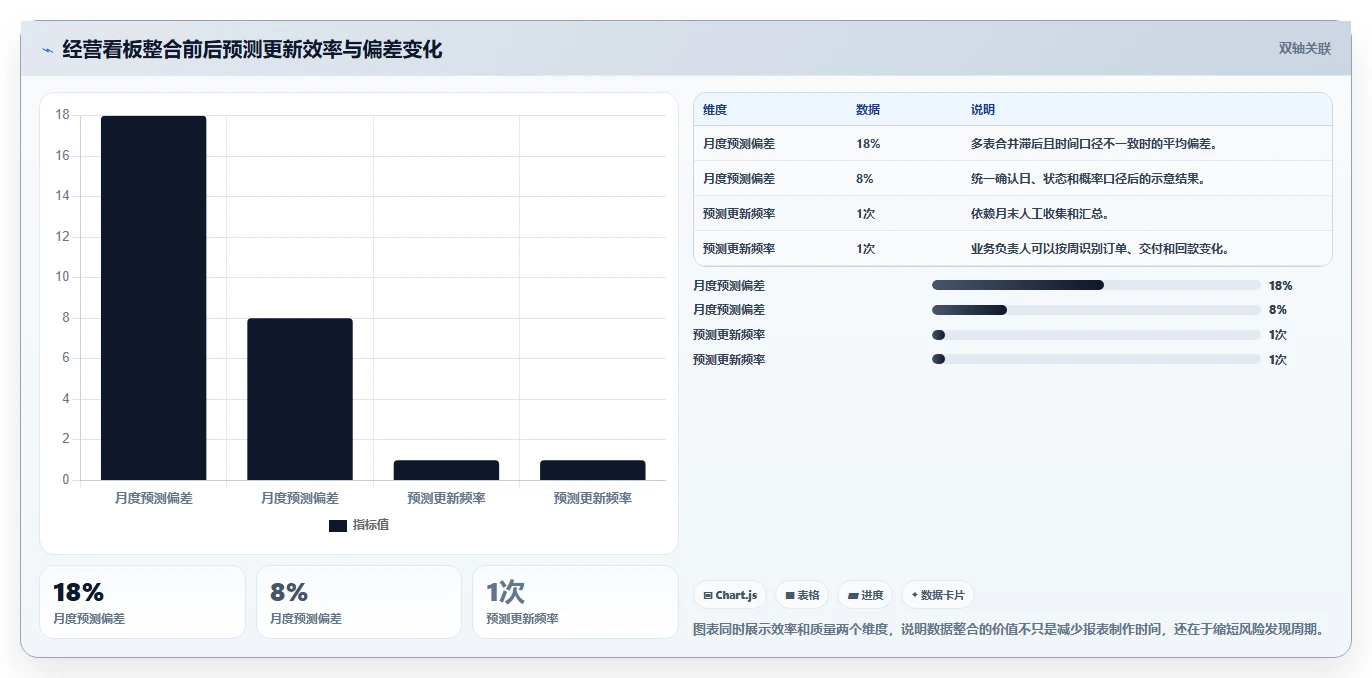Click the 维度 table column header

[x=715, y=110]
